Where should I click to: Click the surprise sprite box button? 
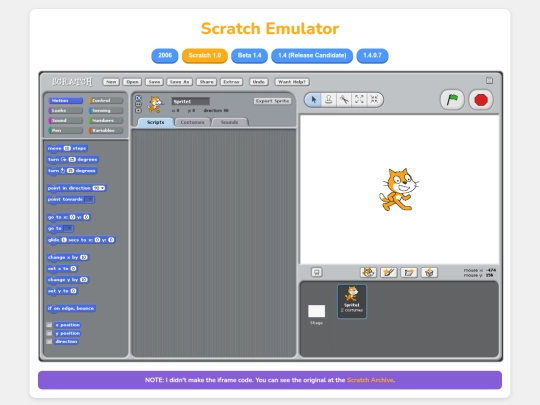[429, 272]
